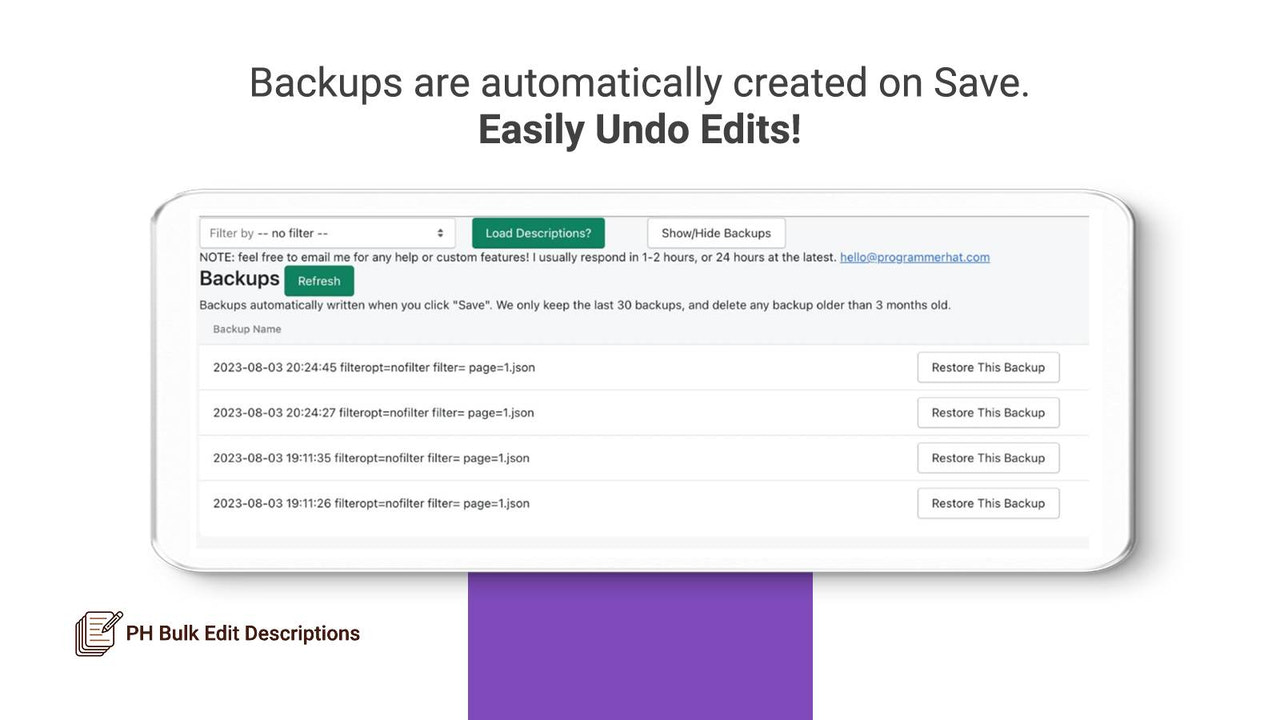The height and width of the screenshot is (720, 1280).
Task: Restore the 20:24:27 backup
Action: click(988, 412)
